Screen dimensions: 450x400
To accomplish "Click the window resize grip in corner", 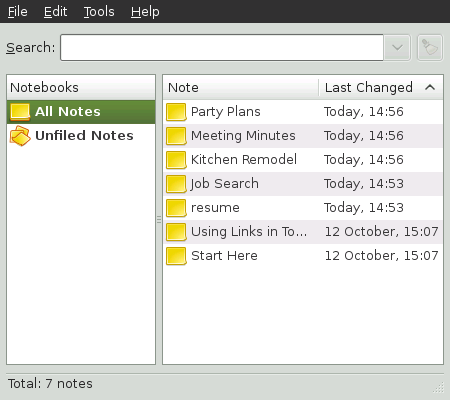I will click(439, 388).
